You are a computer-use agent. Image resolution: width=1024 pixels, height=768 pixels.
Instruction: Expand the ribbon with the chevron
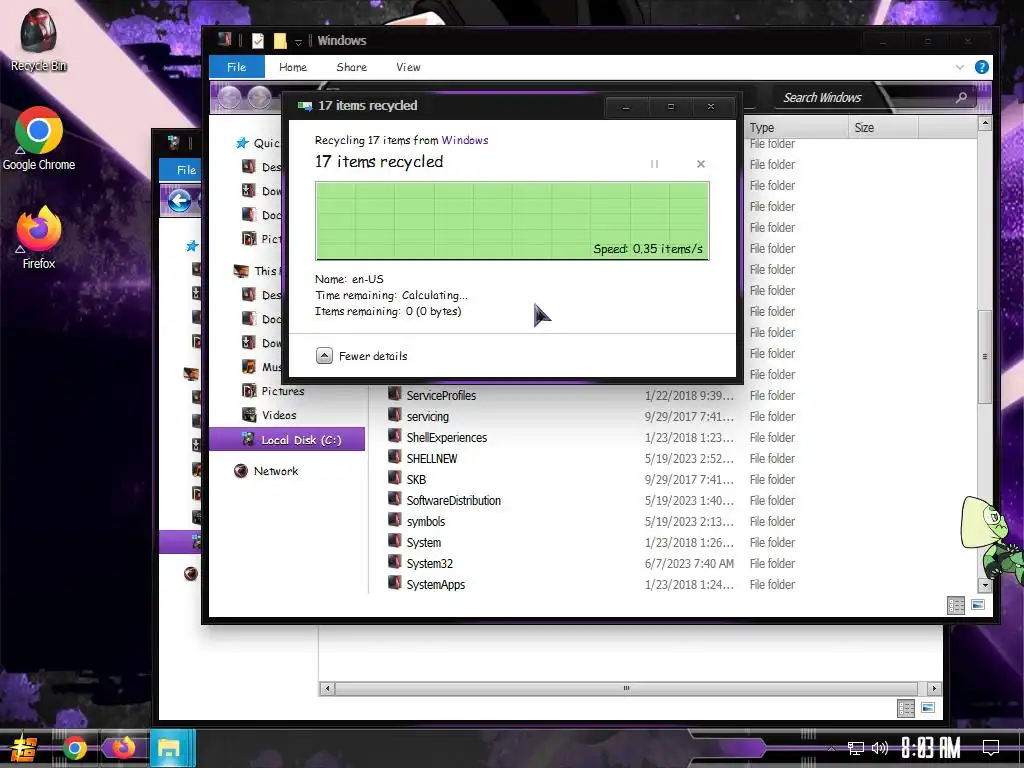click(959, 67)
